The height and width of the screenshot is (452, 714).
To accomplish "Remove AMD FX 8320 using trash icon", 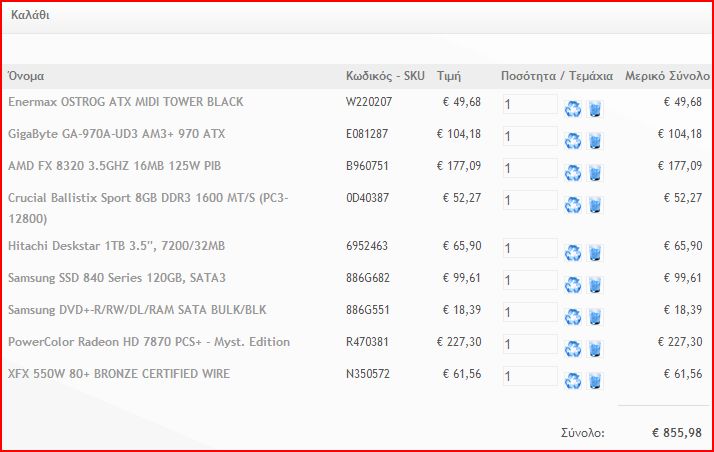I will 595,173.
